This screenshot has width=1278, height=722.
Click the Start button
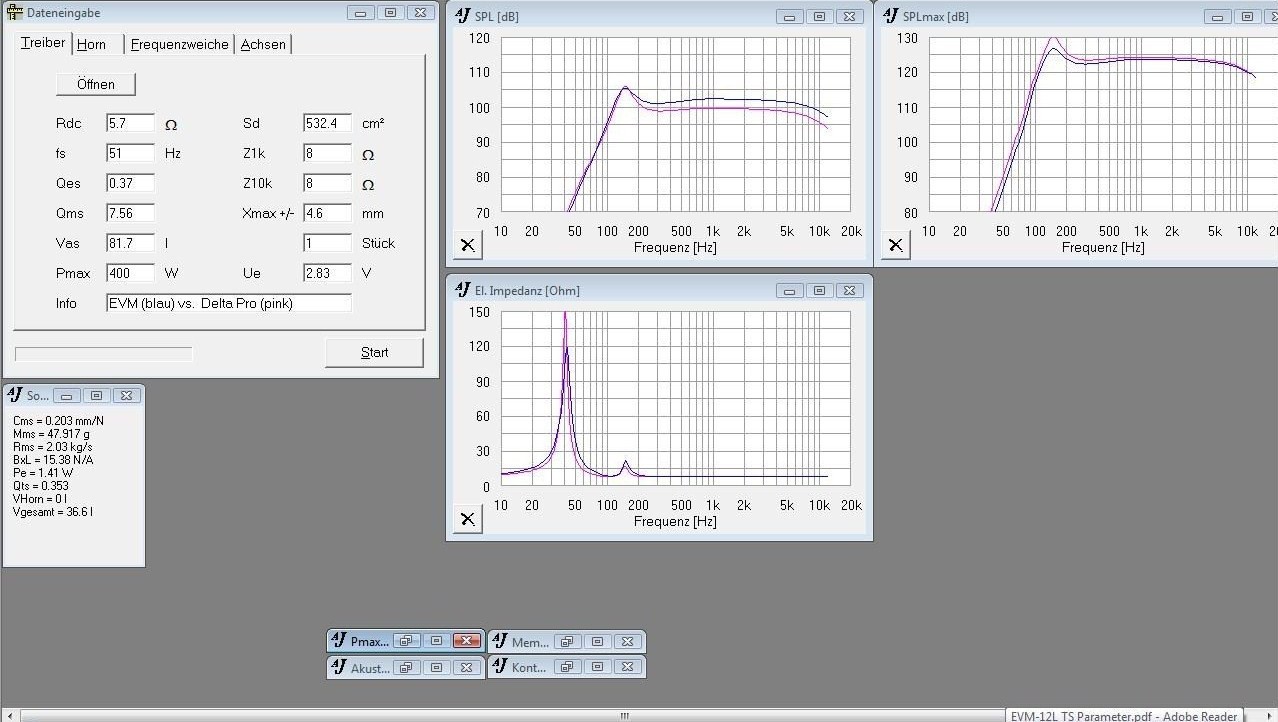coord(374,352)
